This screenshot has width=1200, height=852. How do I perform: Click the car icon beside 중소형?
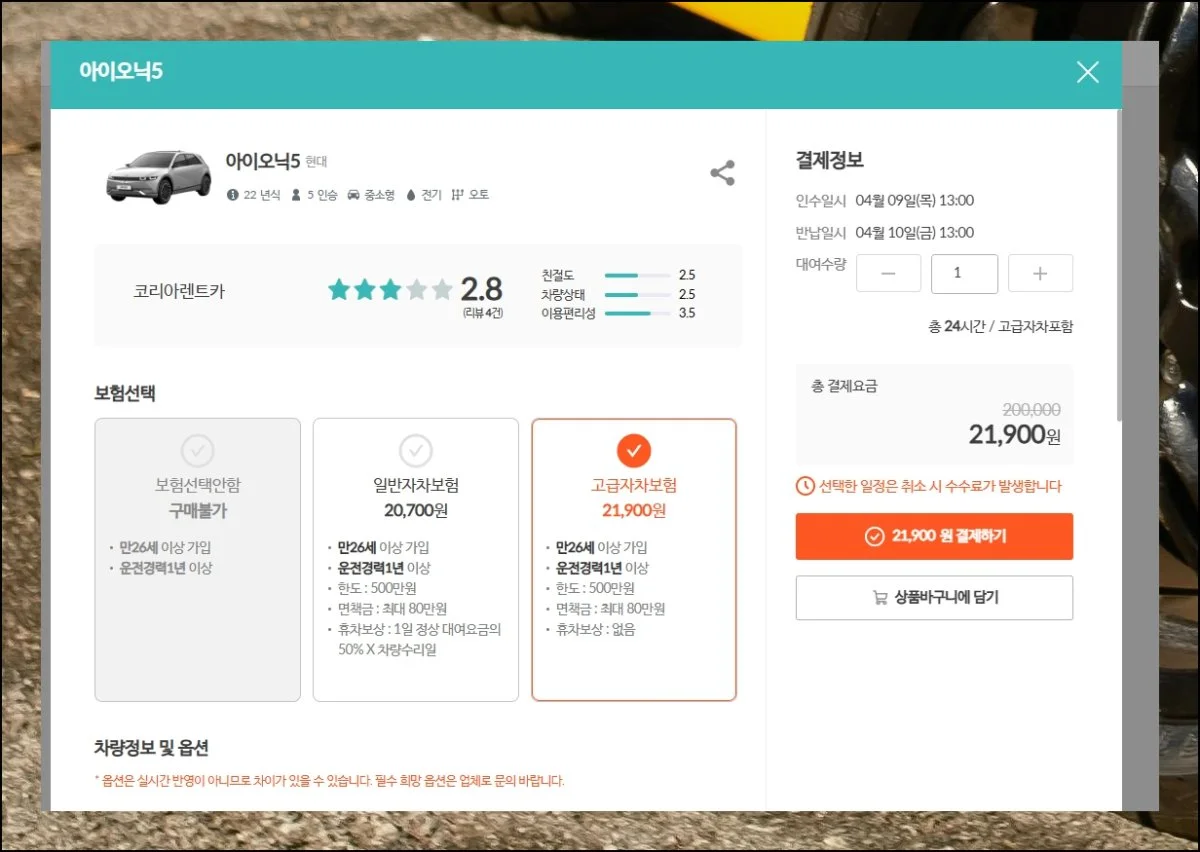pos(354,194)
